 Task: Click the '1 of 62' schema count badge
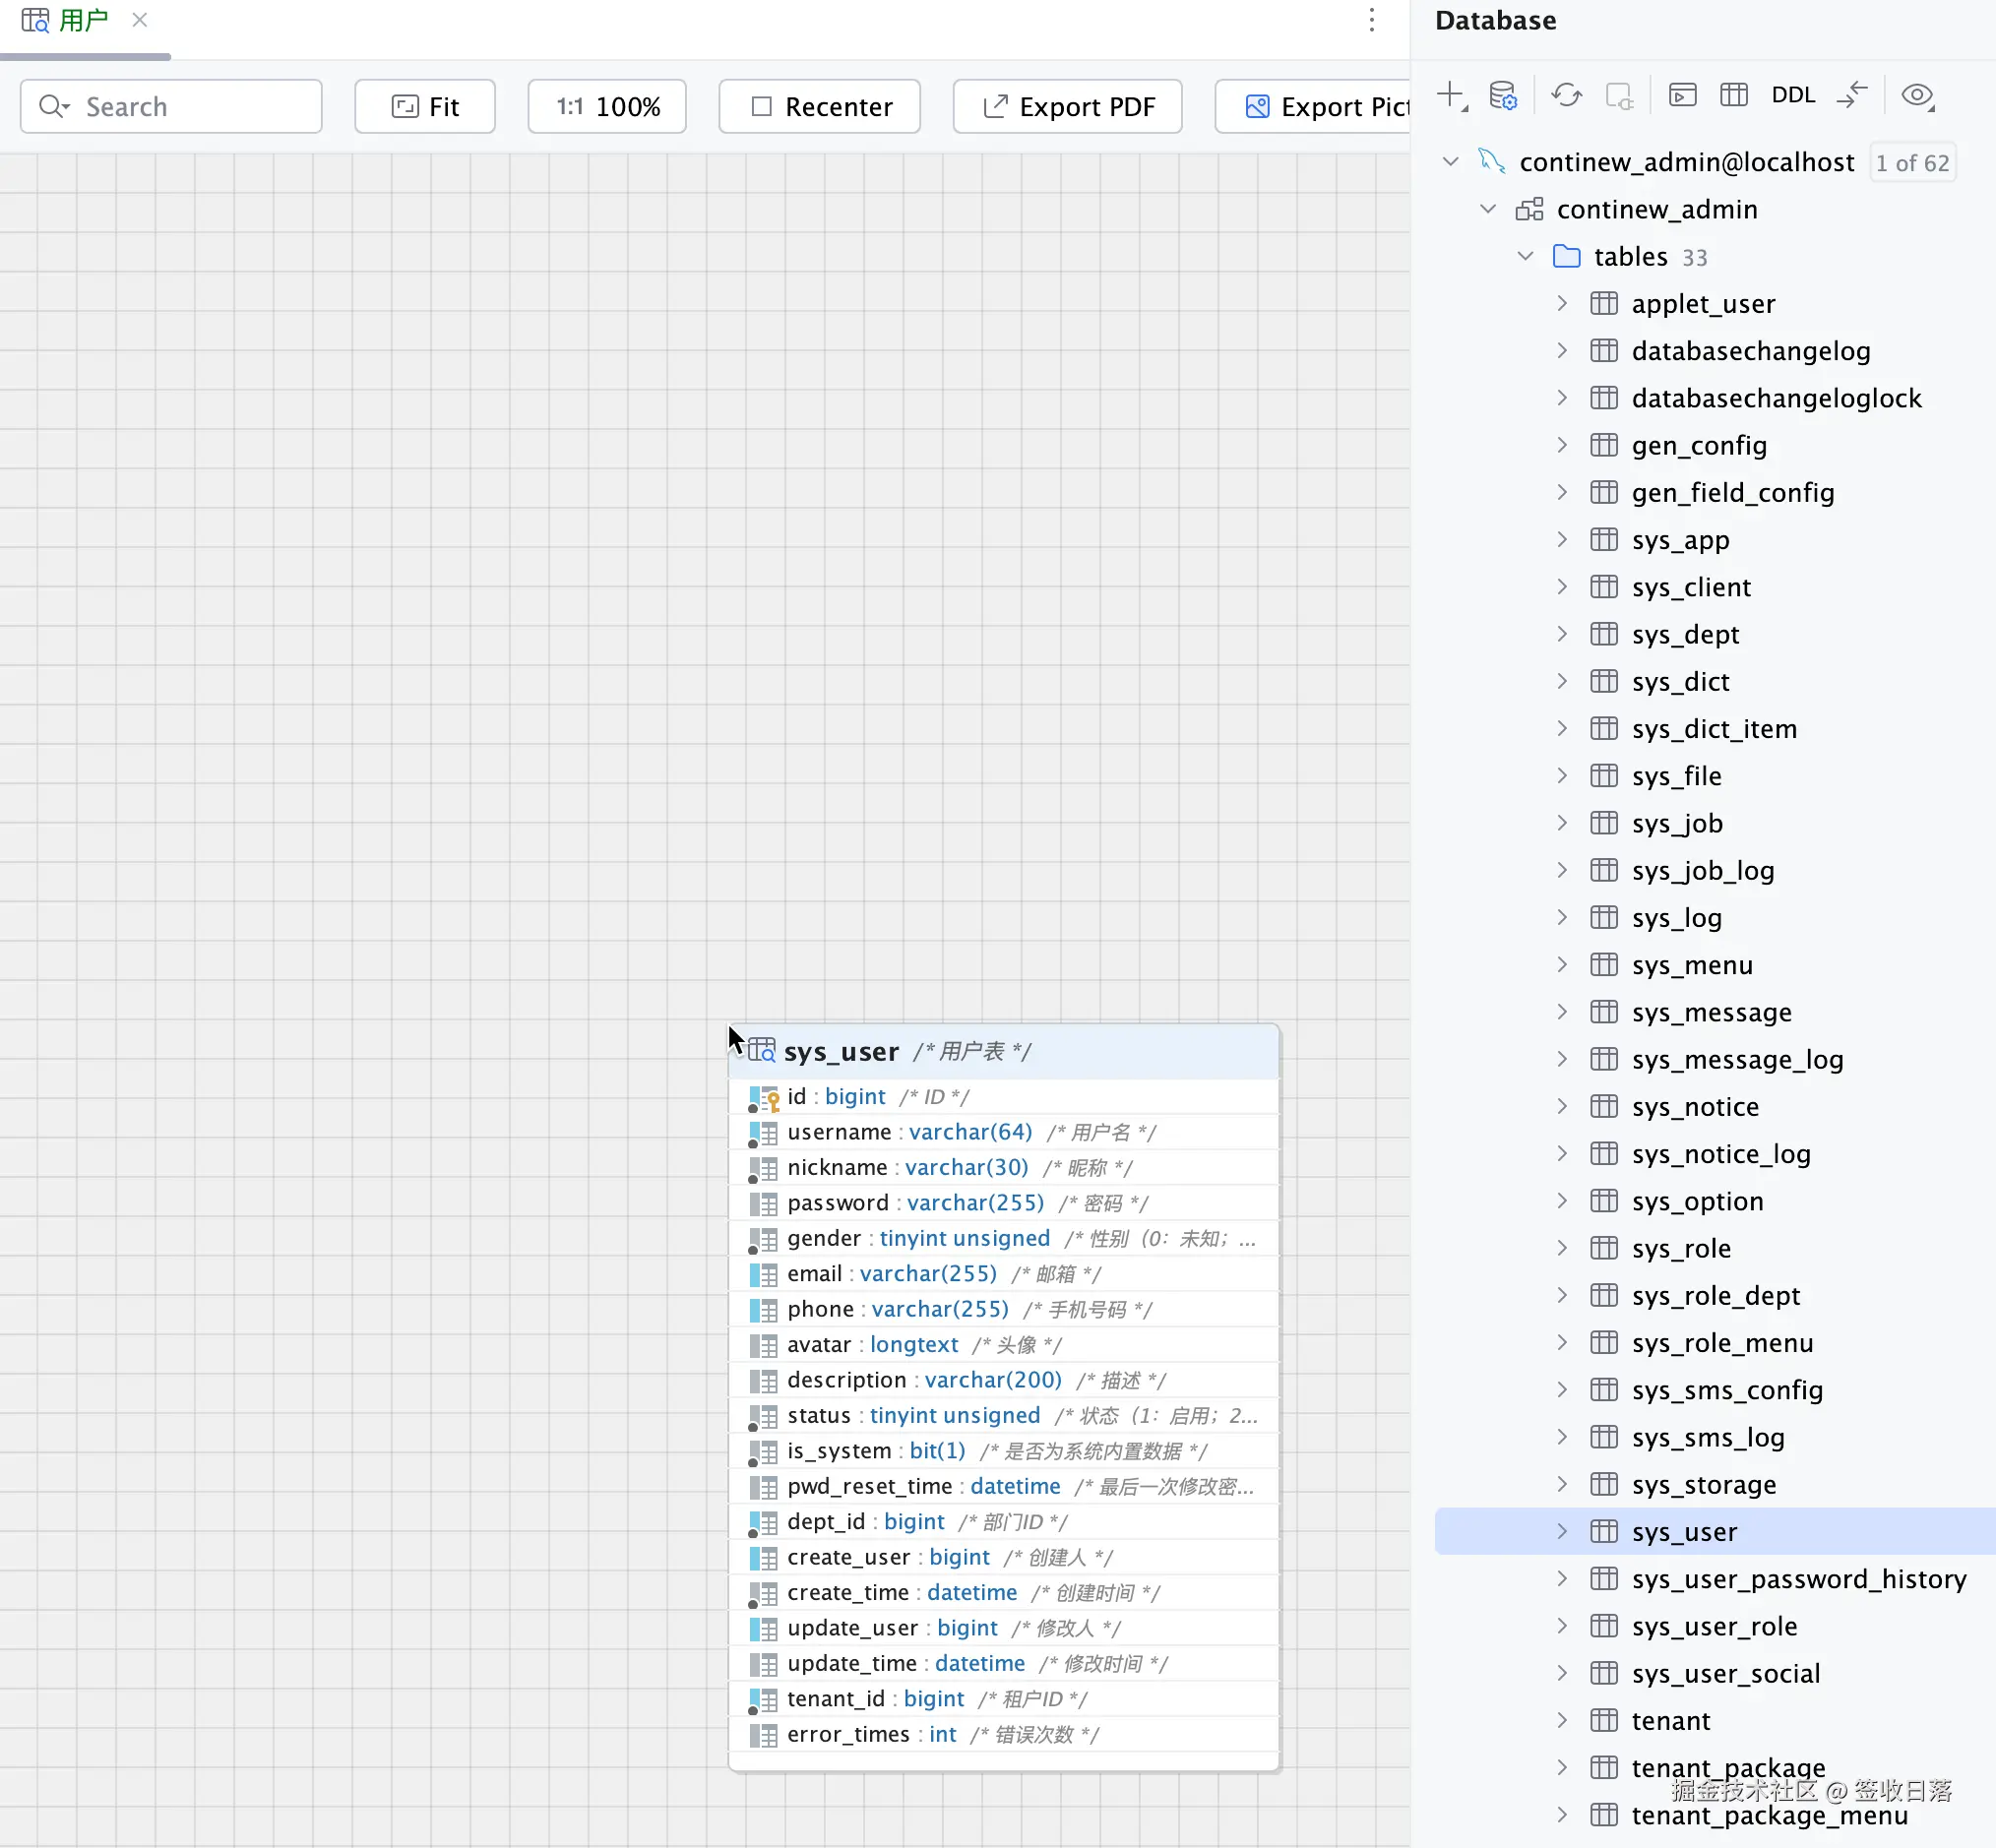coord(1912,162)
